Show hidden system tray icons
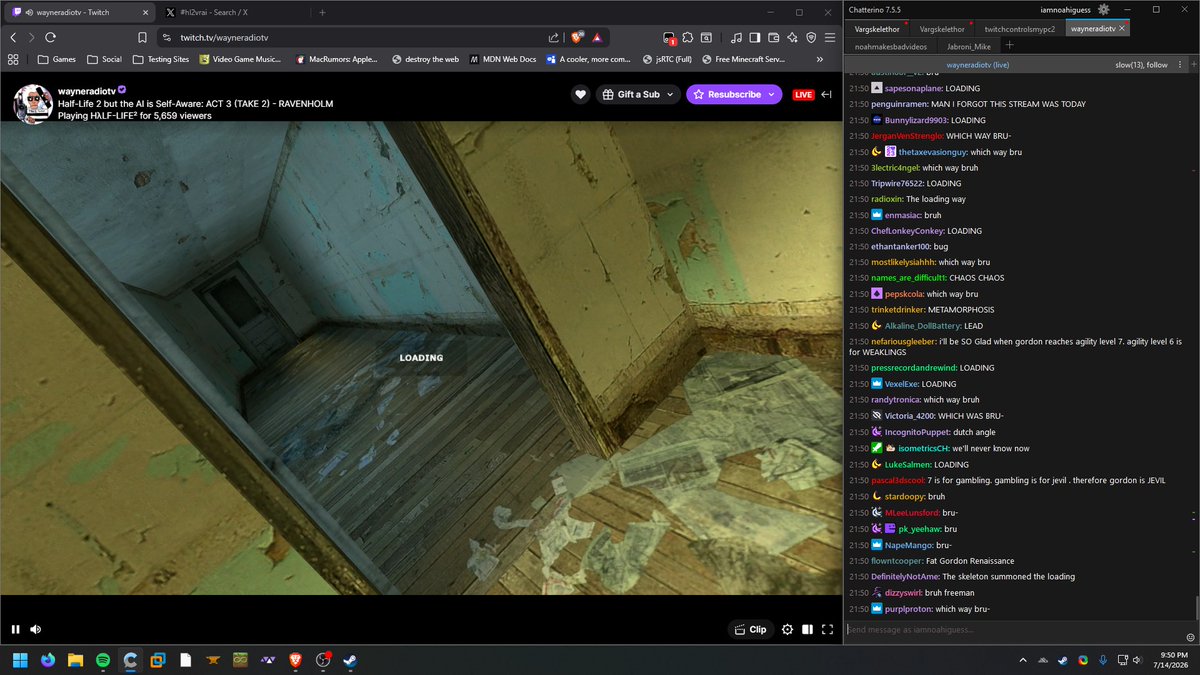This screenshot has width=1200, height=675. point(1023,660)
